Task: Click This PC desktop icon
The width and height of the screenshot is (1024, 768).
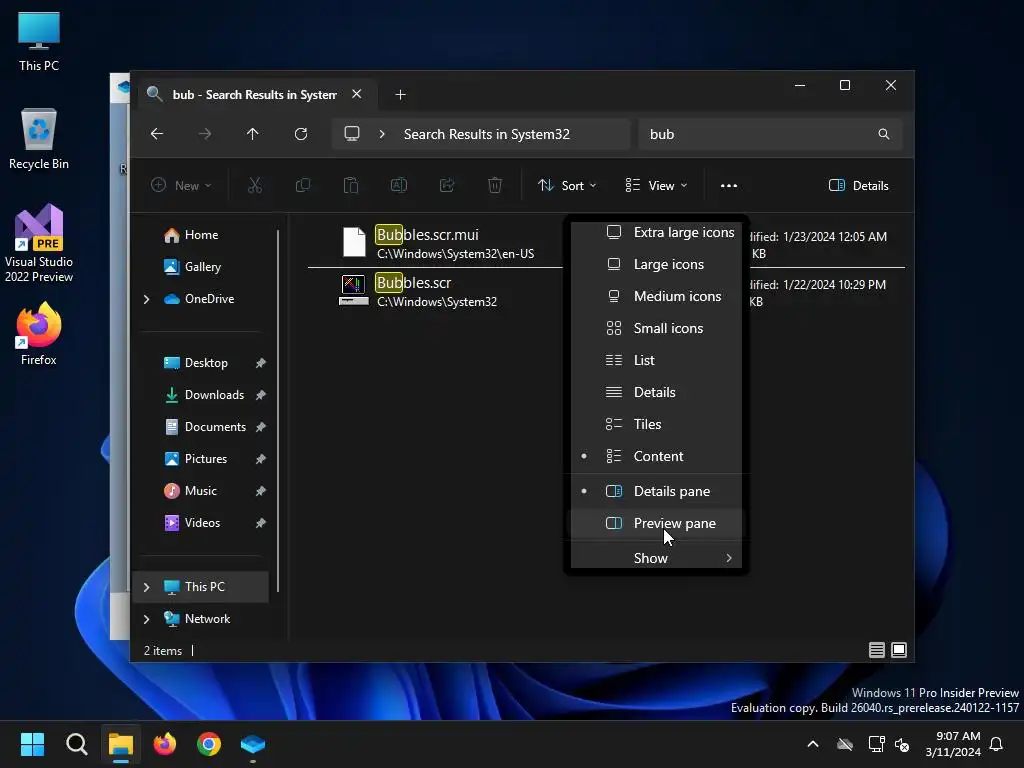Action: coord(39,41)
